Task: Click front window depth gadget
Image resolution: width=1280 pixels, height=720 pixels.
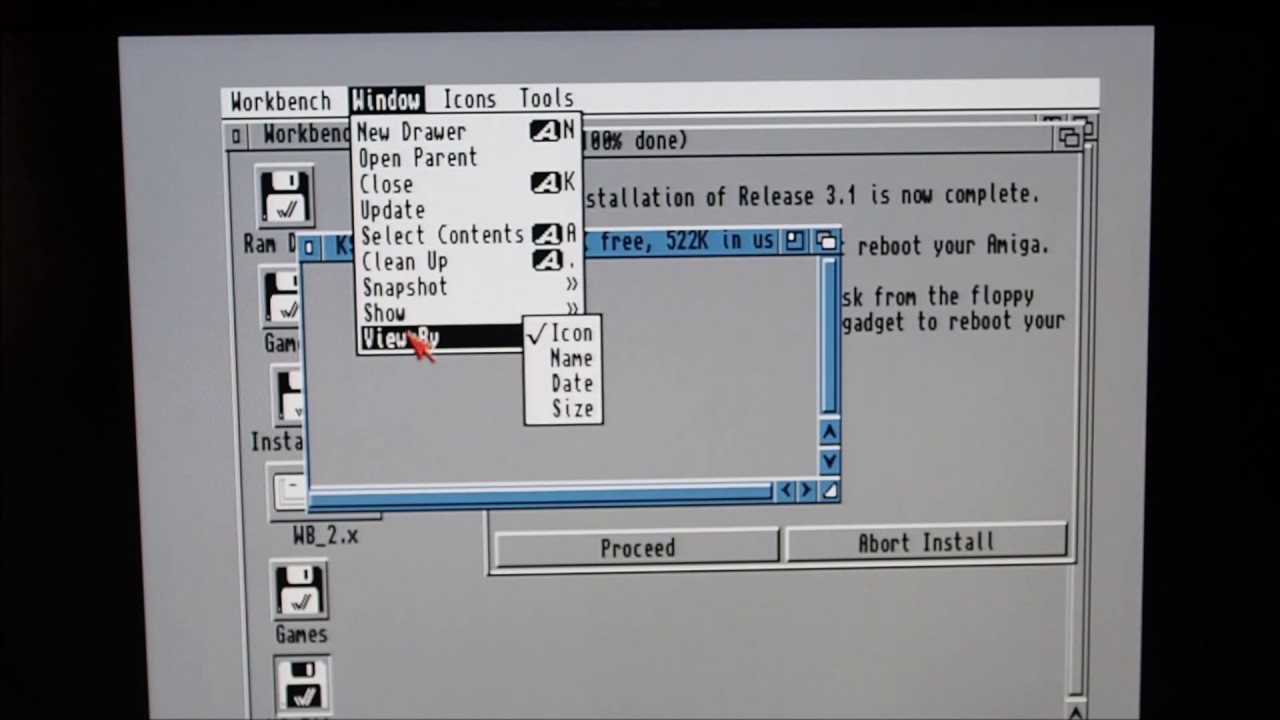Action: (826, 241)
